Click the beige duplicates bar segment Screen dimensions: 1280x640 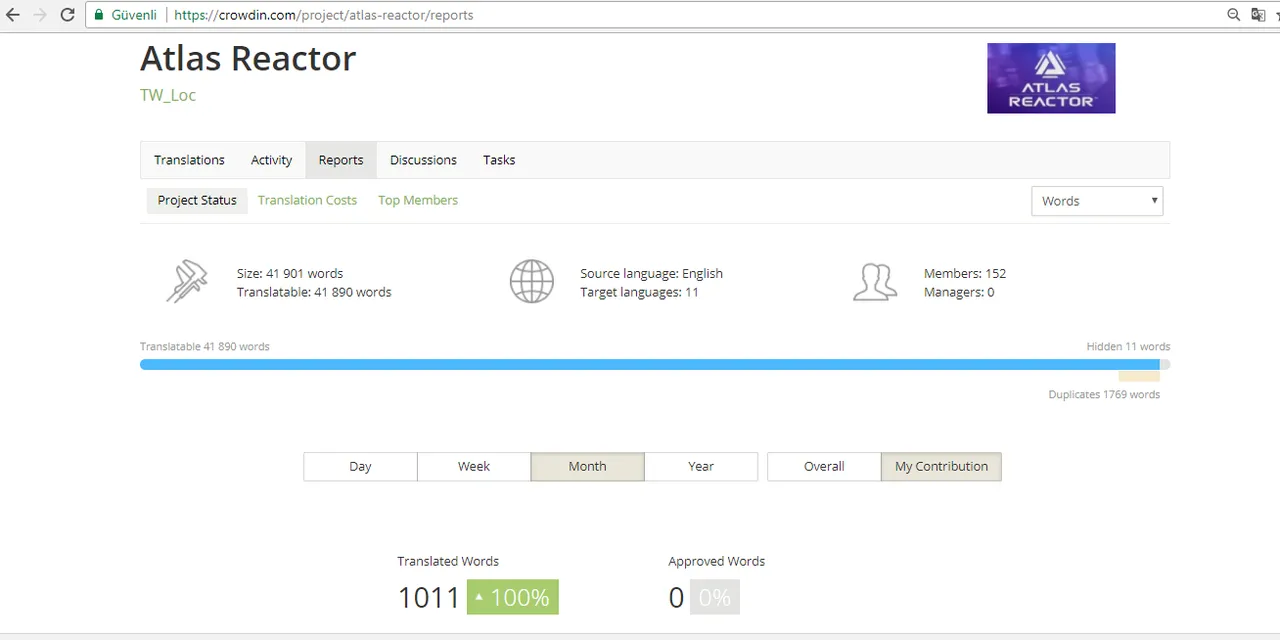(x=1139, y=377)
